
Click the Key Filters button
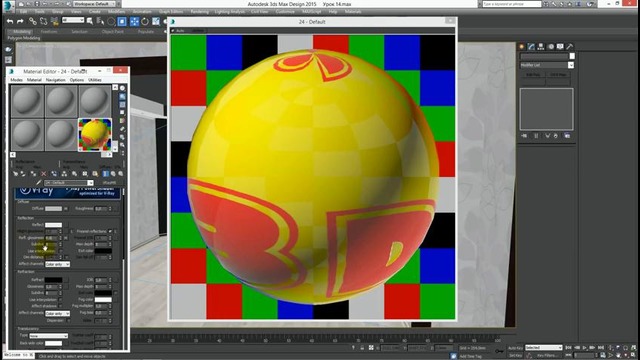(546, 356)
